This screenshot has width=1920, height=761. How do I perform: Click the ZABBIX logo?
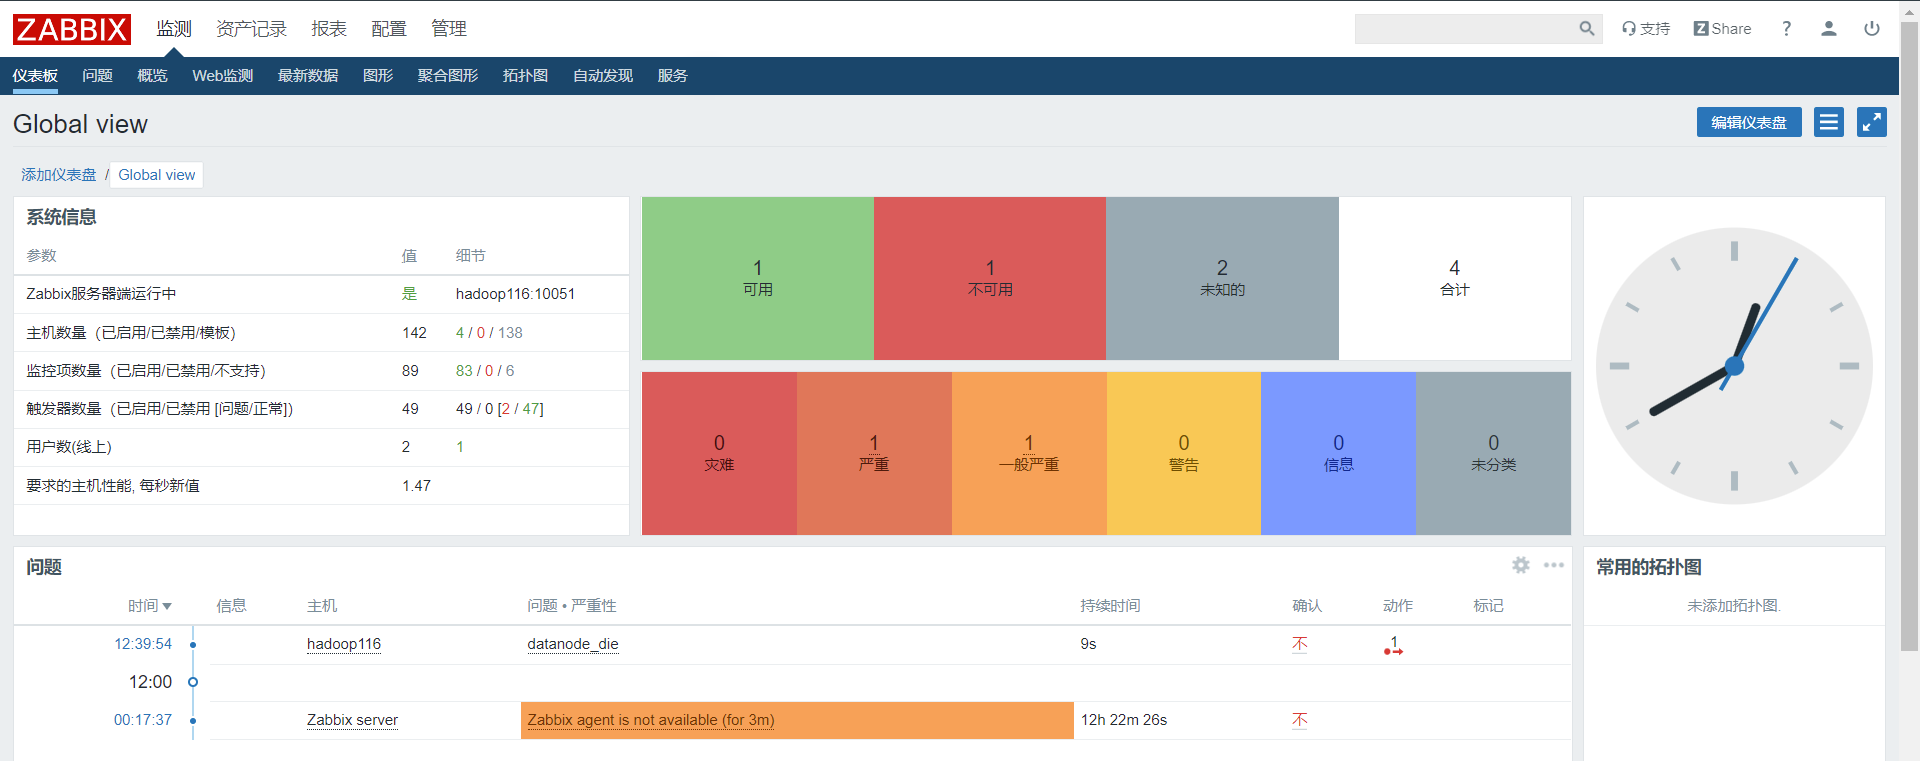72,29
